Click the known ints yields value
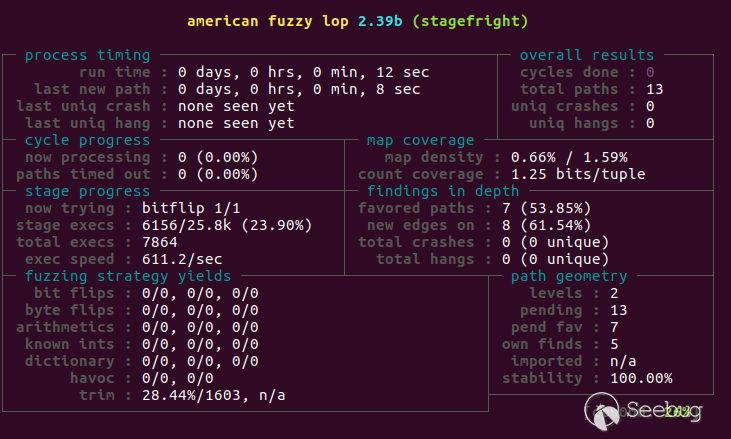The width and height of the screenshot is (731, 439). (x=200, y=344)
